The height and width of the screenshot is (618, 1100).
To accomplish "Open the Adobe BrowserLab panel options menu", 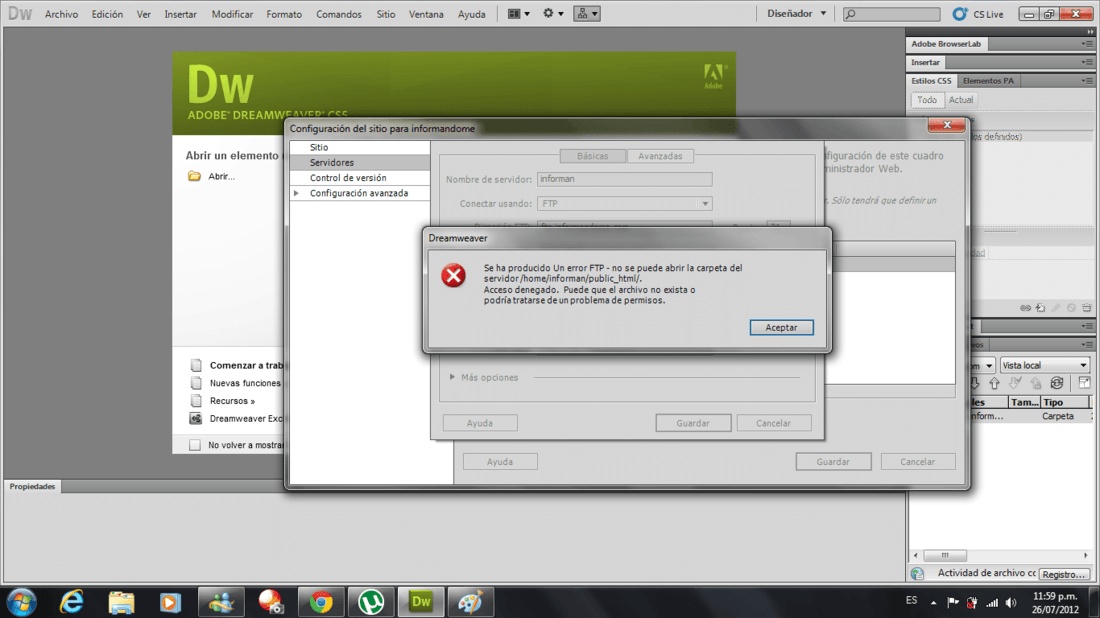I will (x=1087, y=43).
